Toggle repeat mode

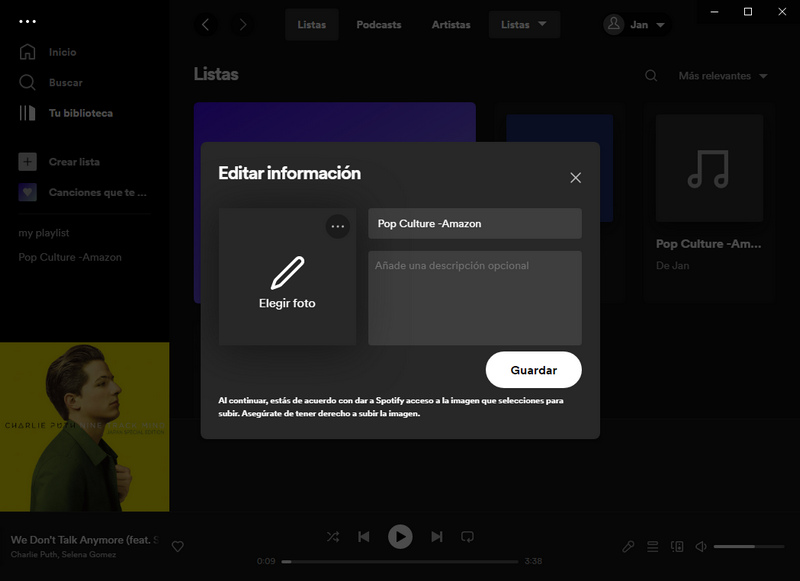[467, 537]
